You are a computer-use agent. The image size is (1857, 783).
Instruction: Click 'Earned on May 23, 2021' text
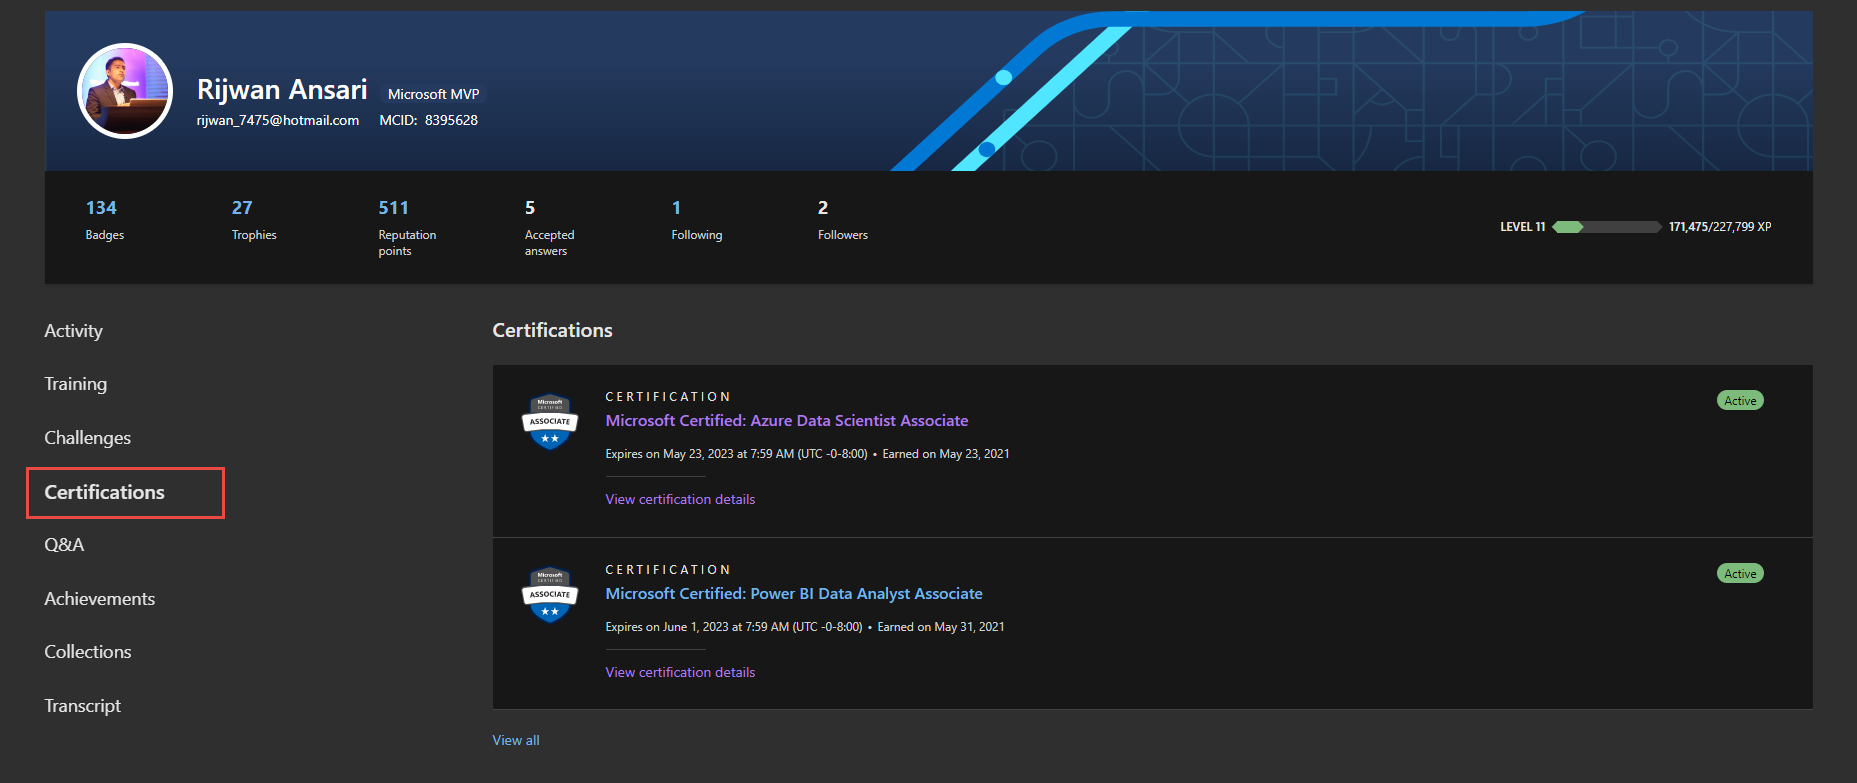[945, 454]
